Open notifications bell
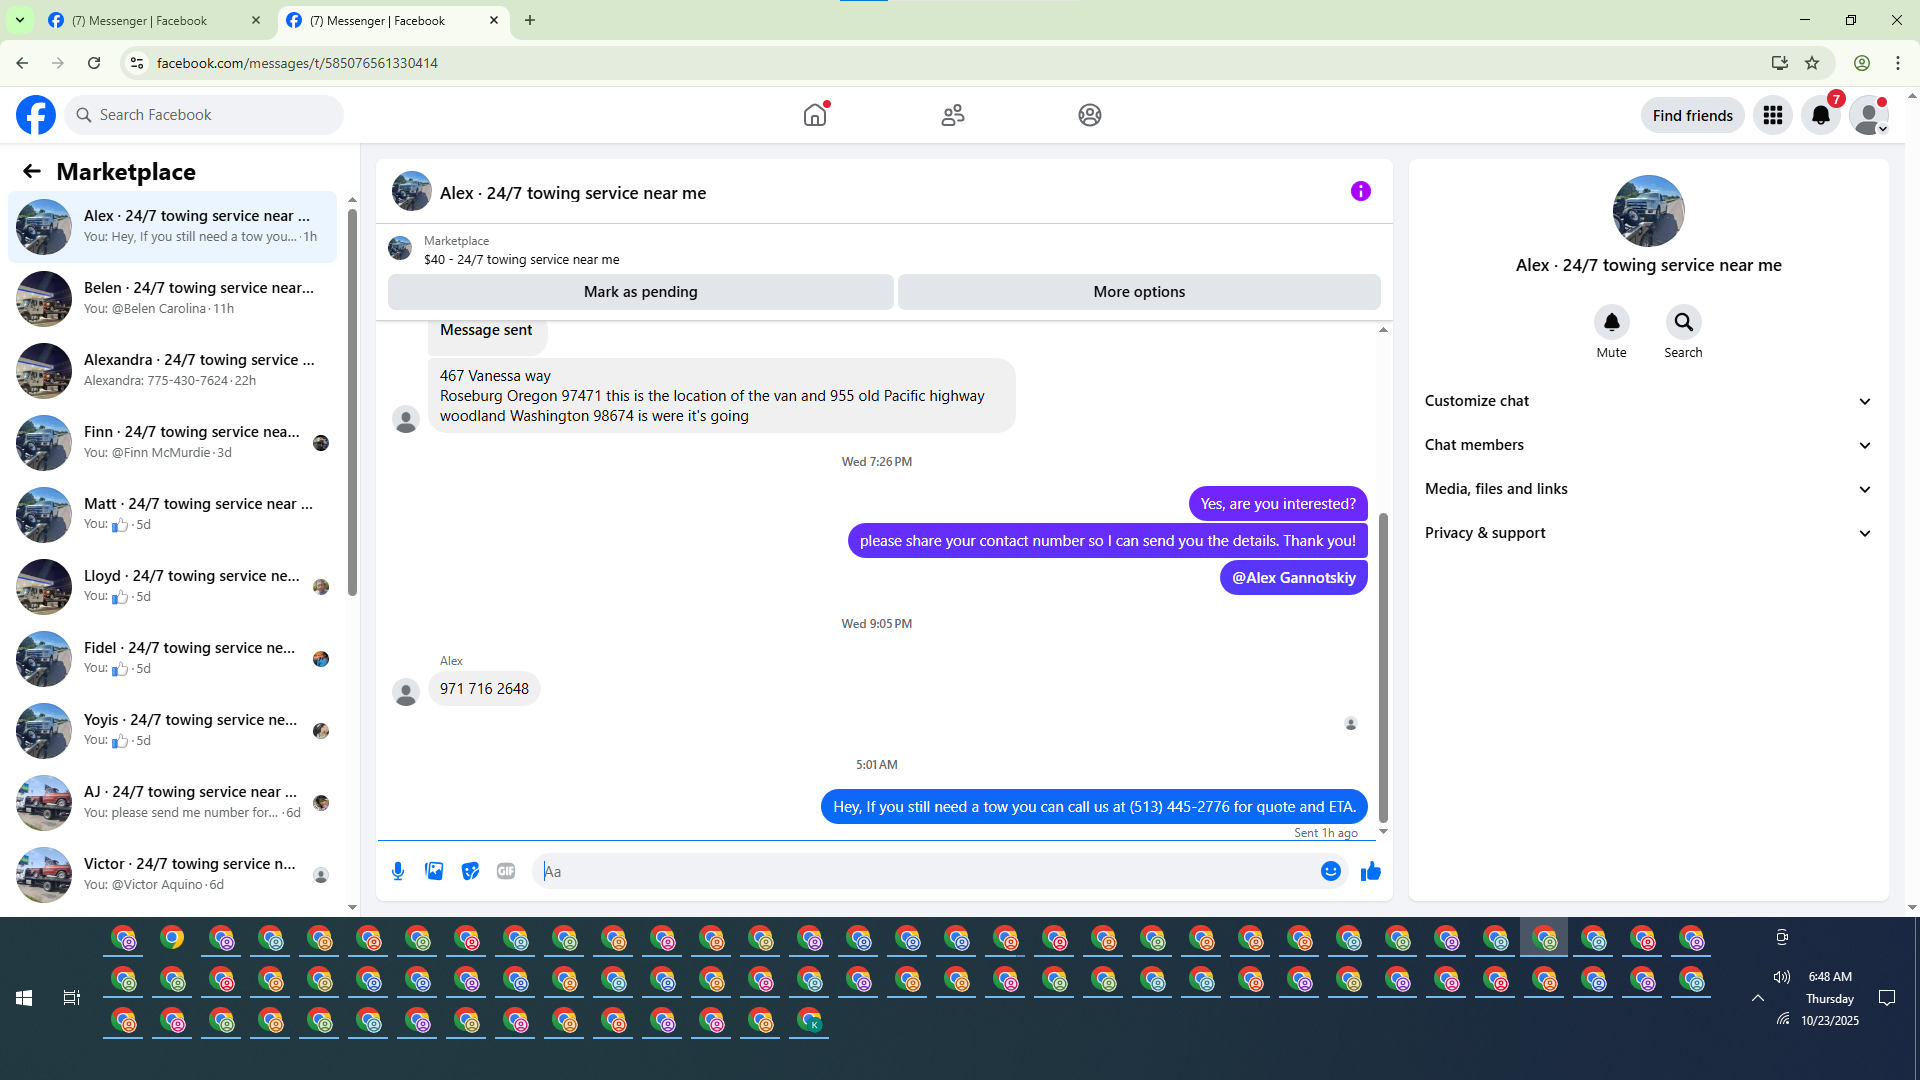The image size is (1920, 1080). tap(1820, 115)
